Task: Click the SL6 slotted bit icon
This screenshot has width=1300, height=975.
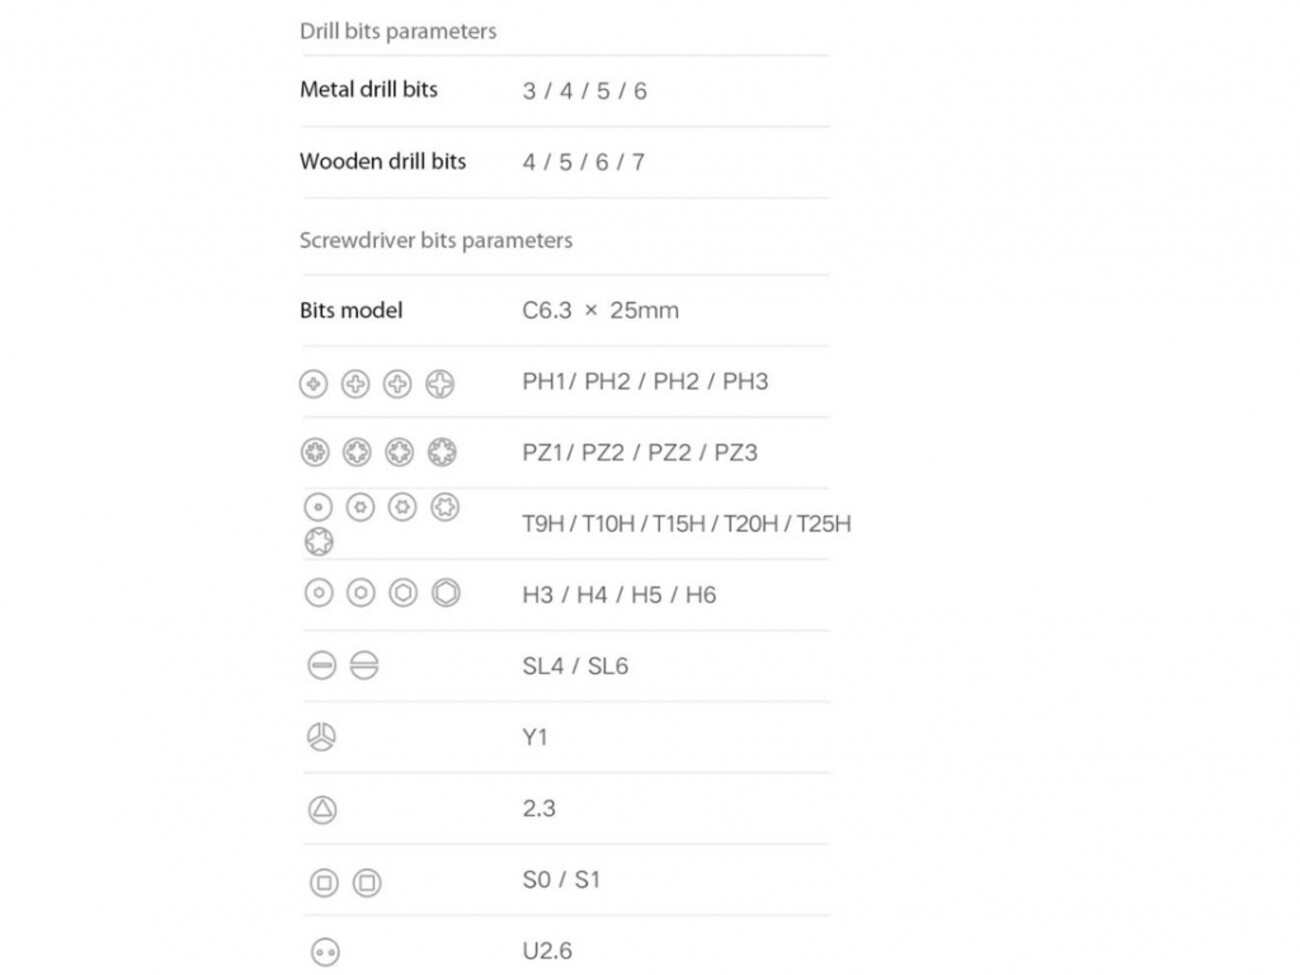Action: pyautogui.click(x=364, y=665)
